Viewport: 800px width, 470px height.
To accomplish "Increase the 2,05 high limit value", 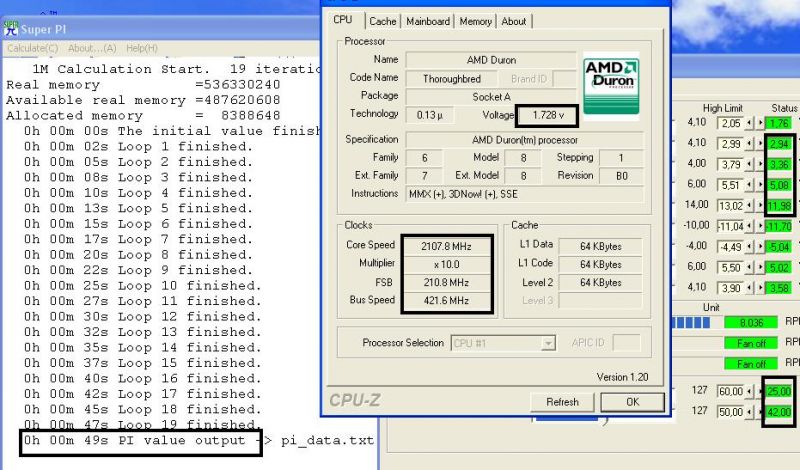I will click(760, 123).
